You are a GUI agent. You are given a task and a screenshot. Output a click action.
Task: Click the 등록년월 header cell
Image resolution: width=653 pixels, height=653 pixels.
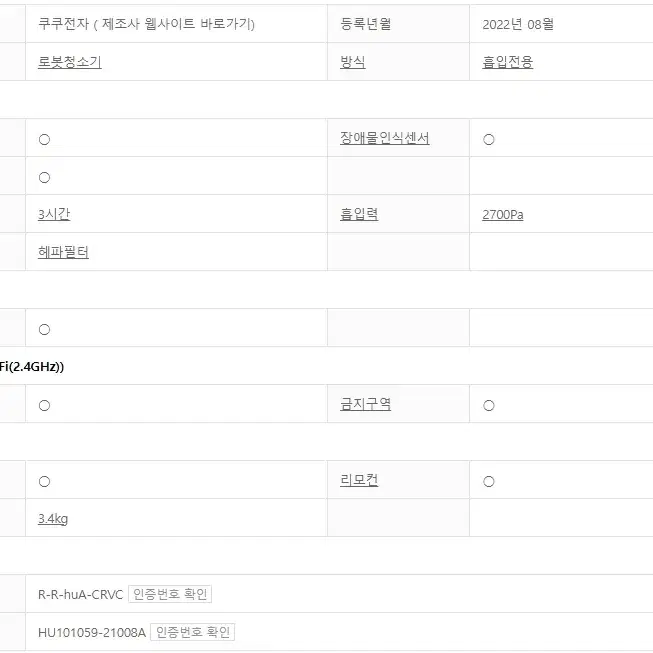tap(398, 24)
